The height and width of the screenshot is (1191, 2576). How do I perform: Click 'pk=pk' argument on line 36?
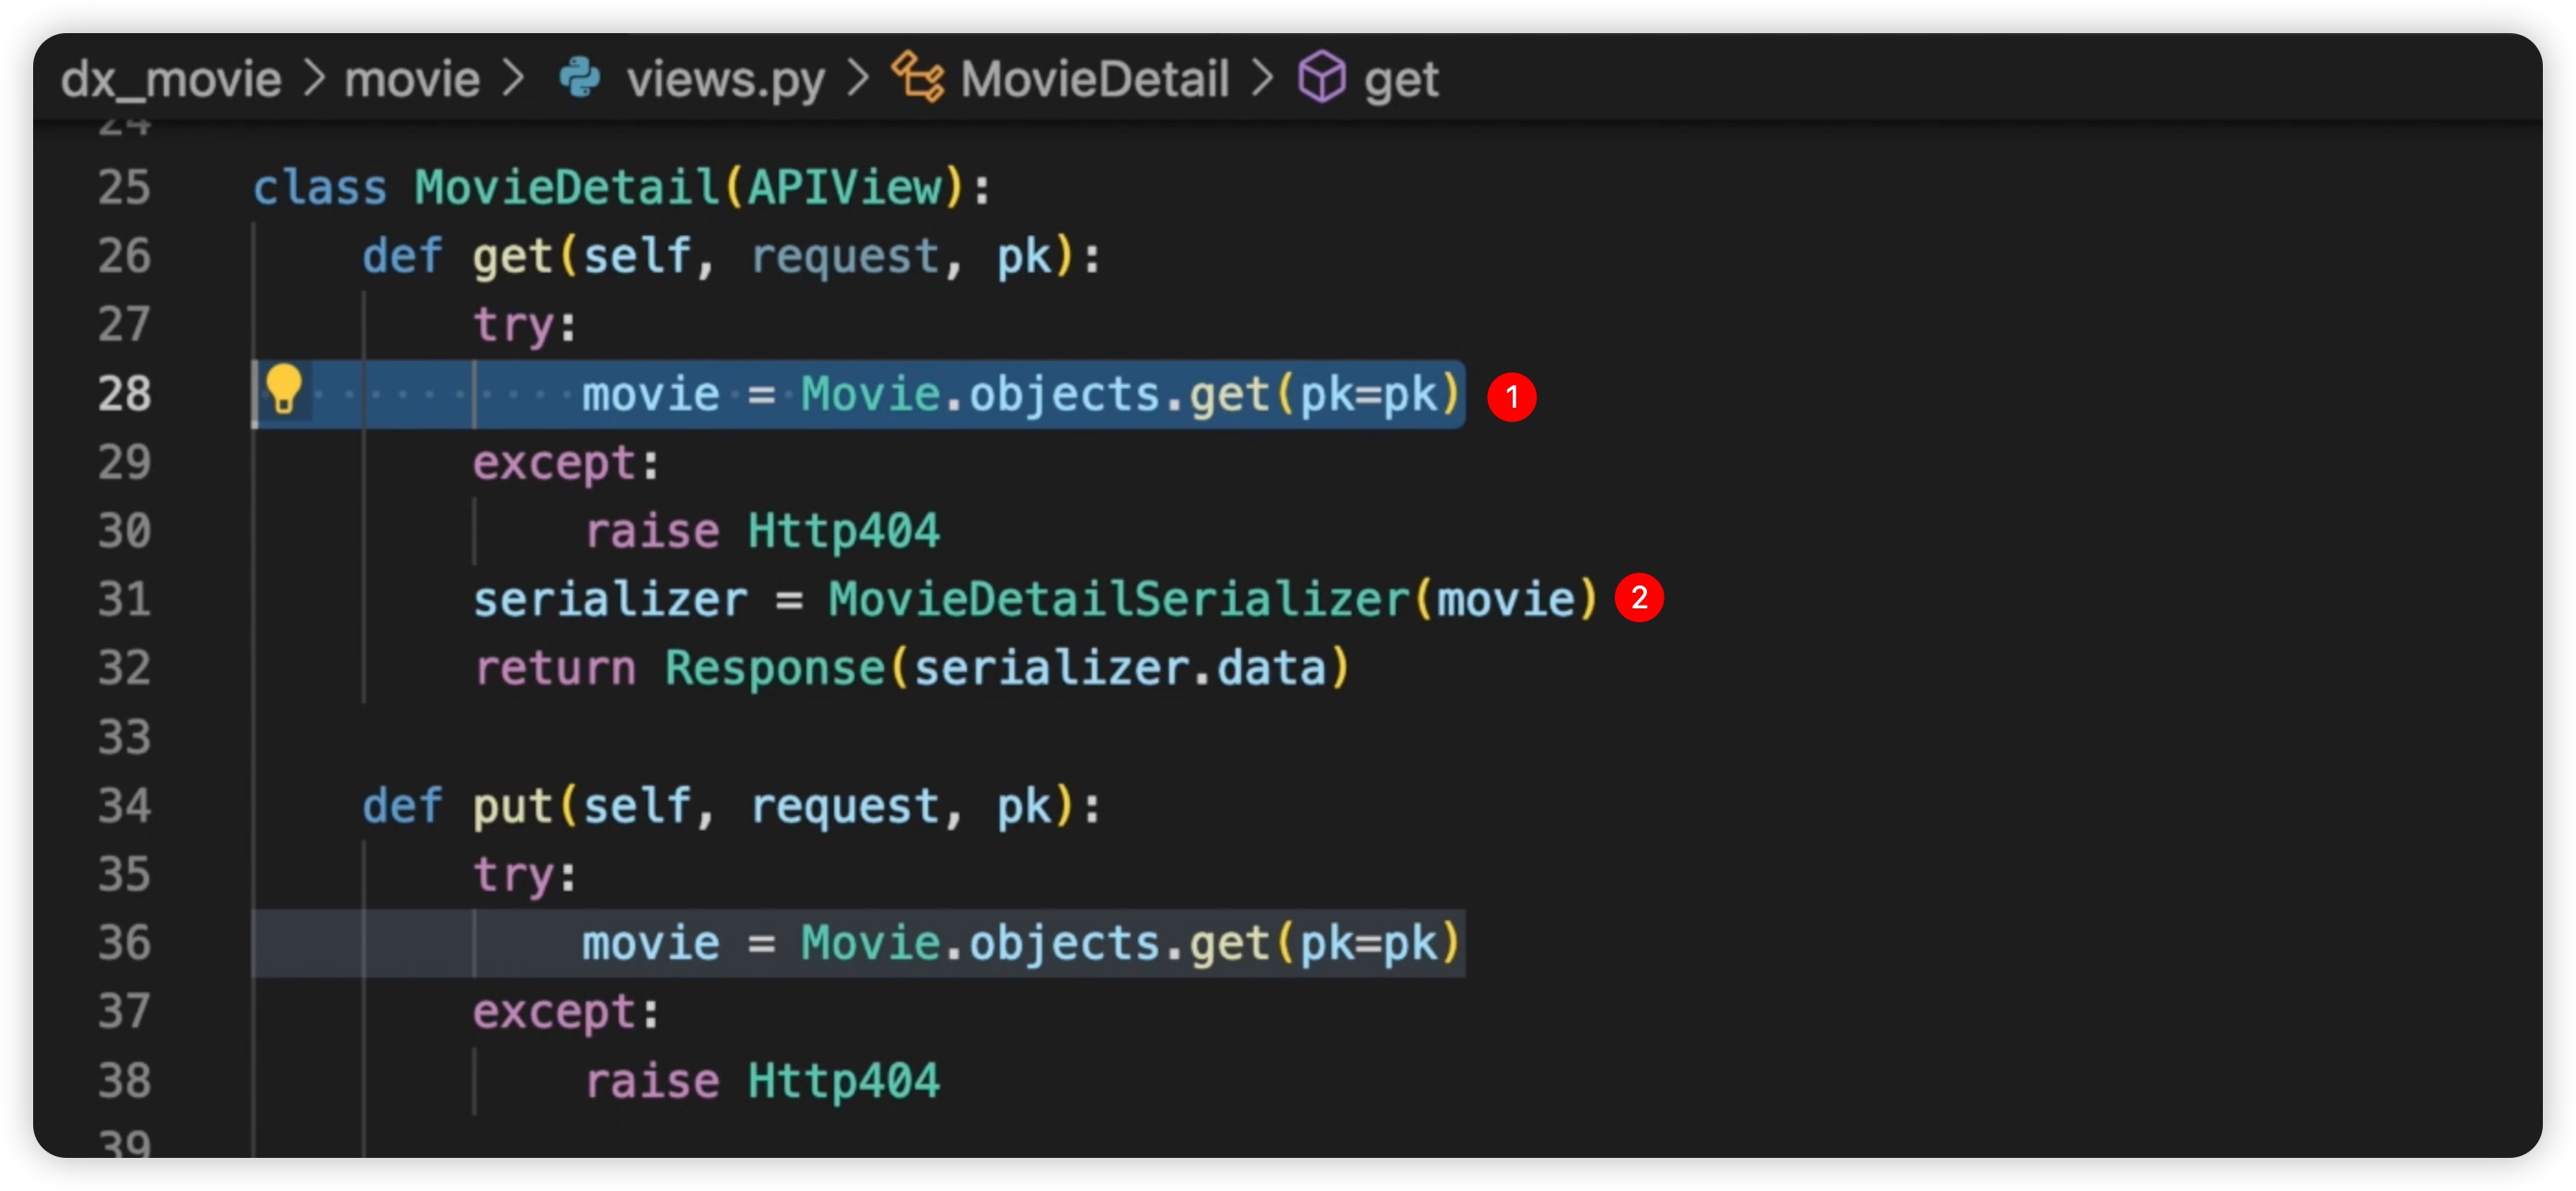[1368, 945]
